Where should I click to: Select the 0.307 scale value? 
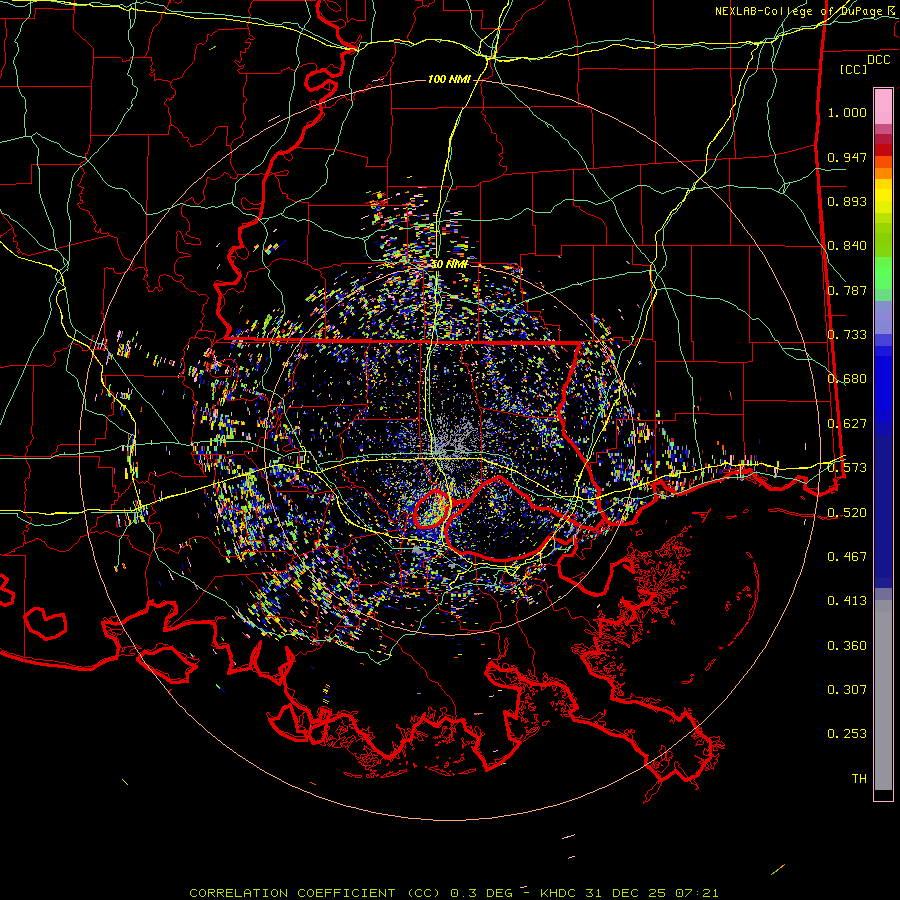(847, 690)
